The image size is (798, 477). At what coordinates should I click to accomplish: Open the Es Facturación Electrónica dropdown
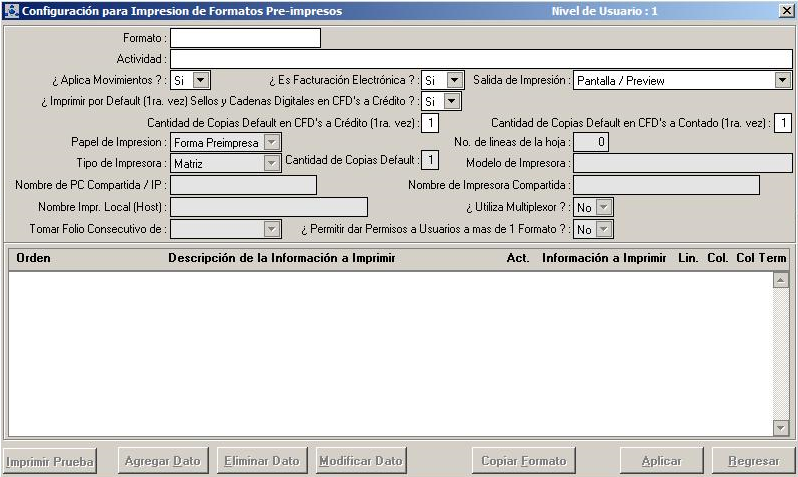point(455,80)
